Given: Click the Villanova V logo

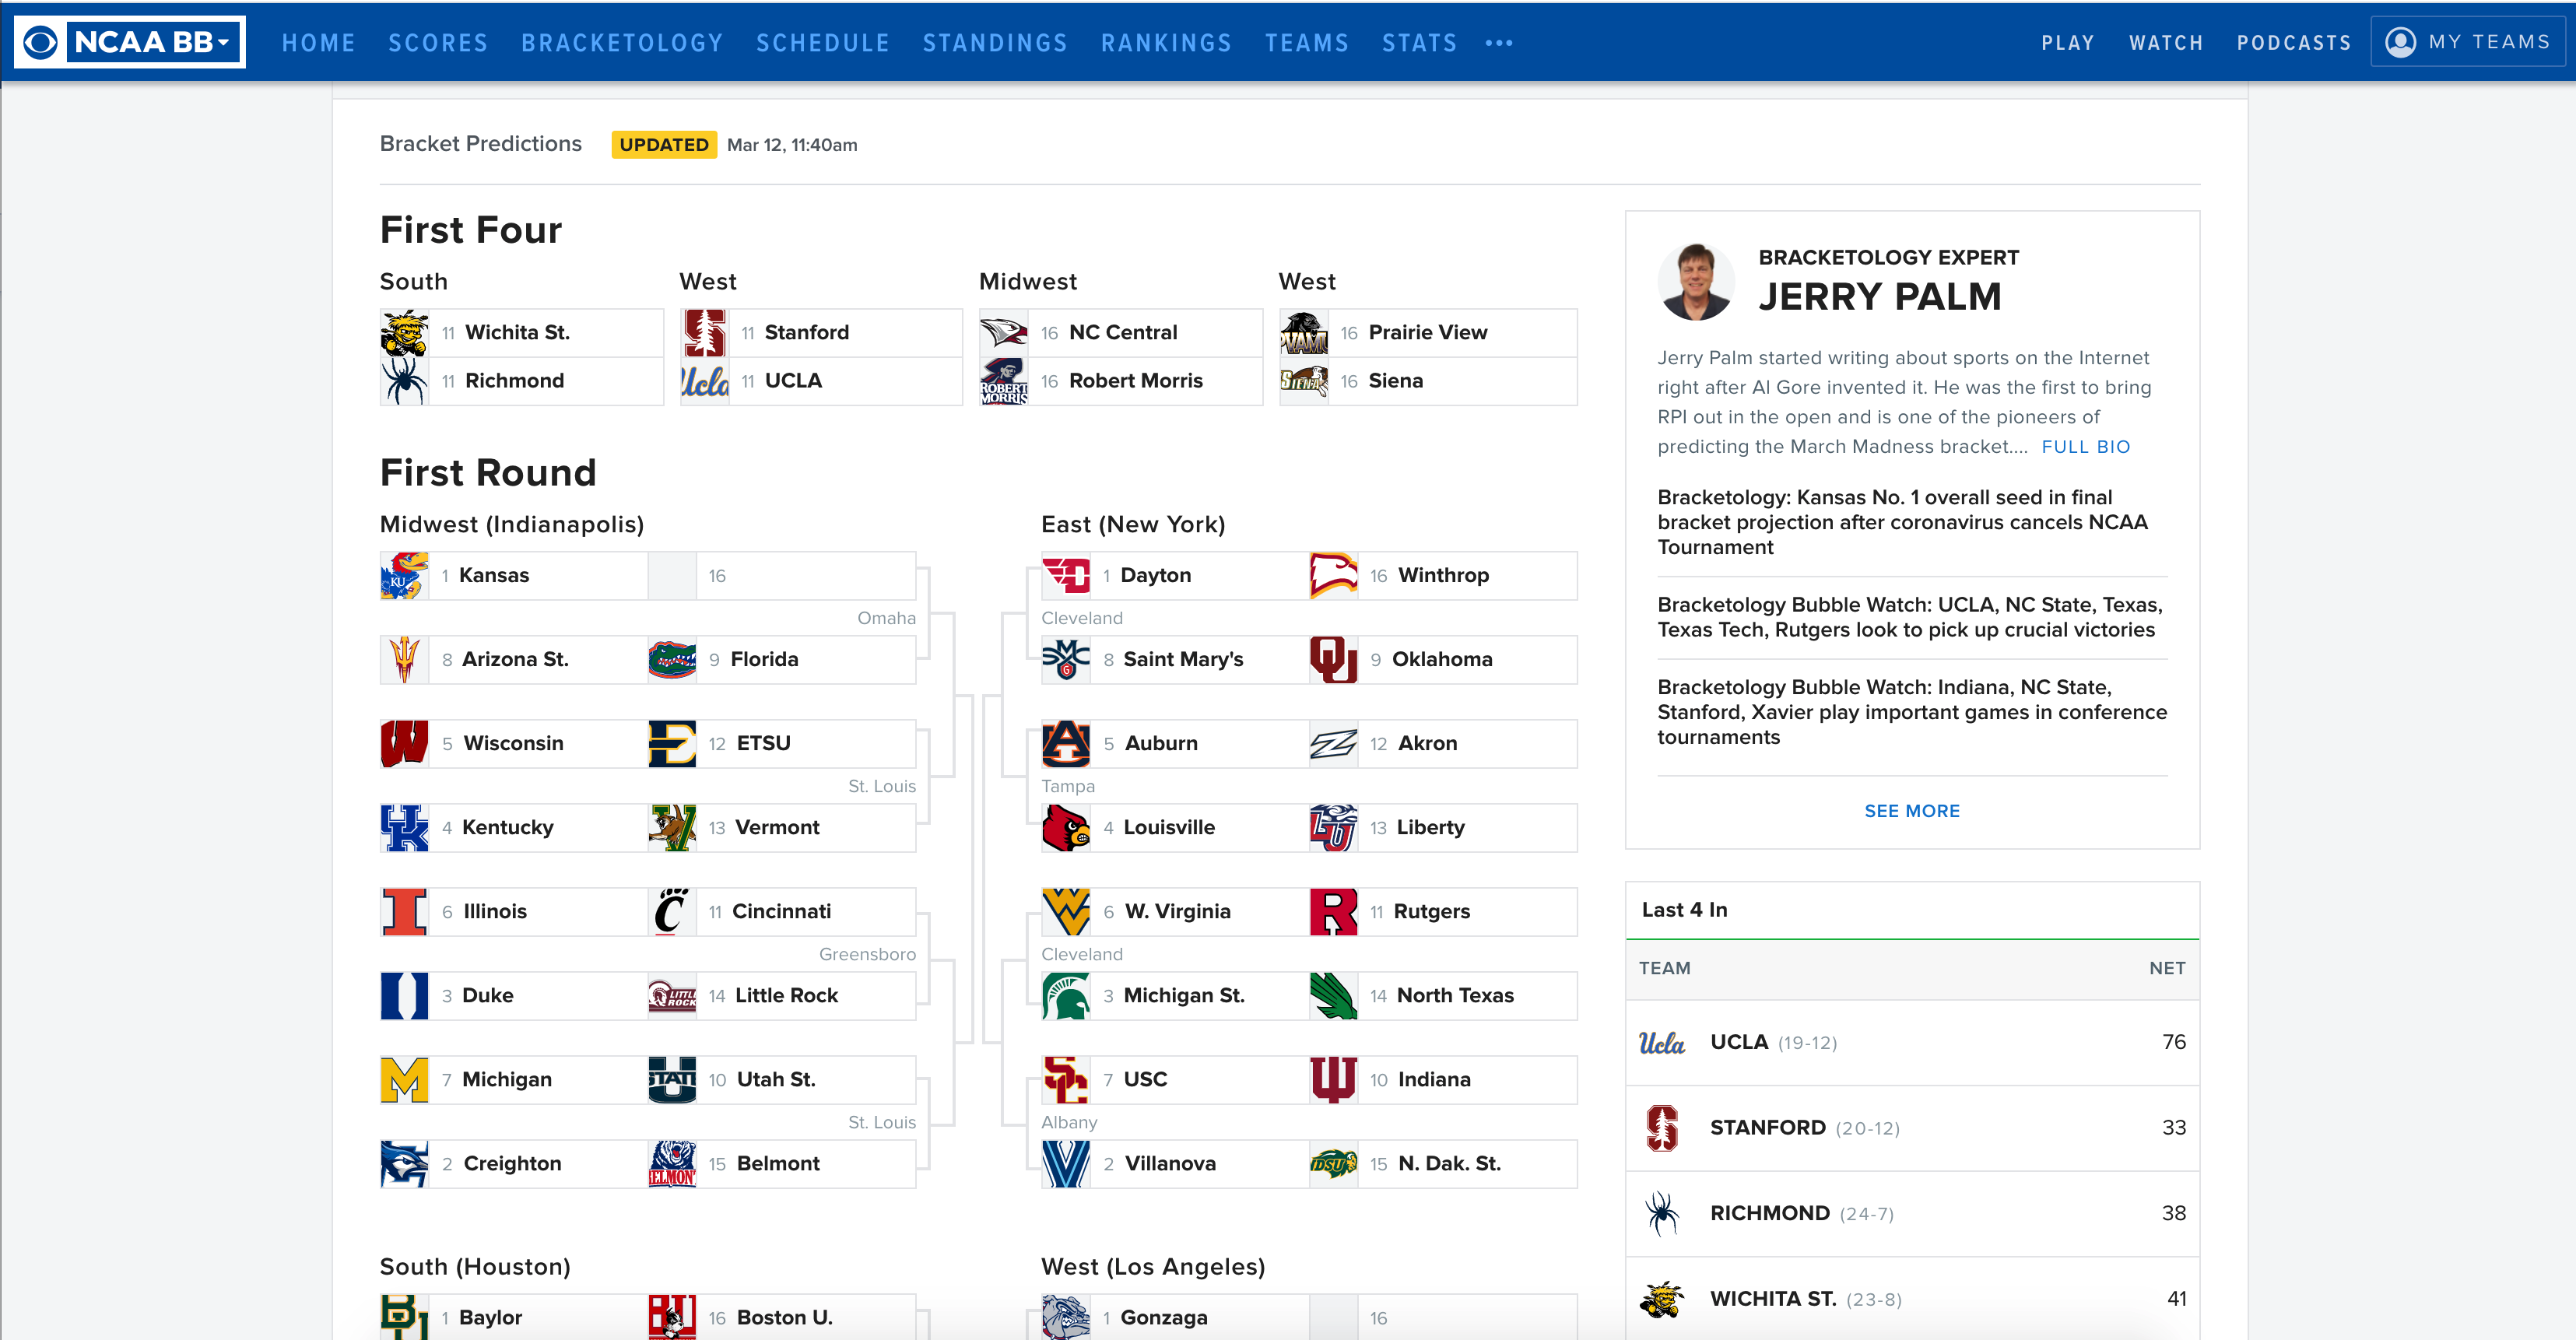Looking at the screenshot, I should coord(1066,1164).
